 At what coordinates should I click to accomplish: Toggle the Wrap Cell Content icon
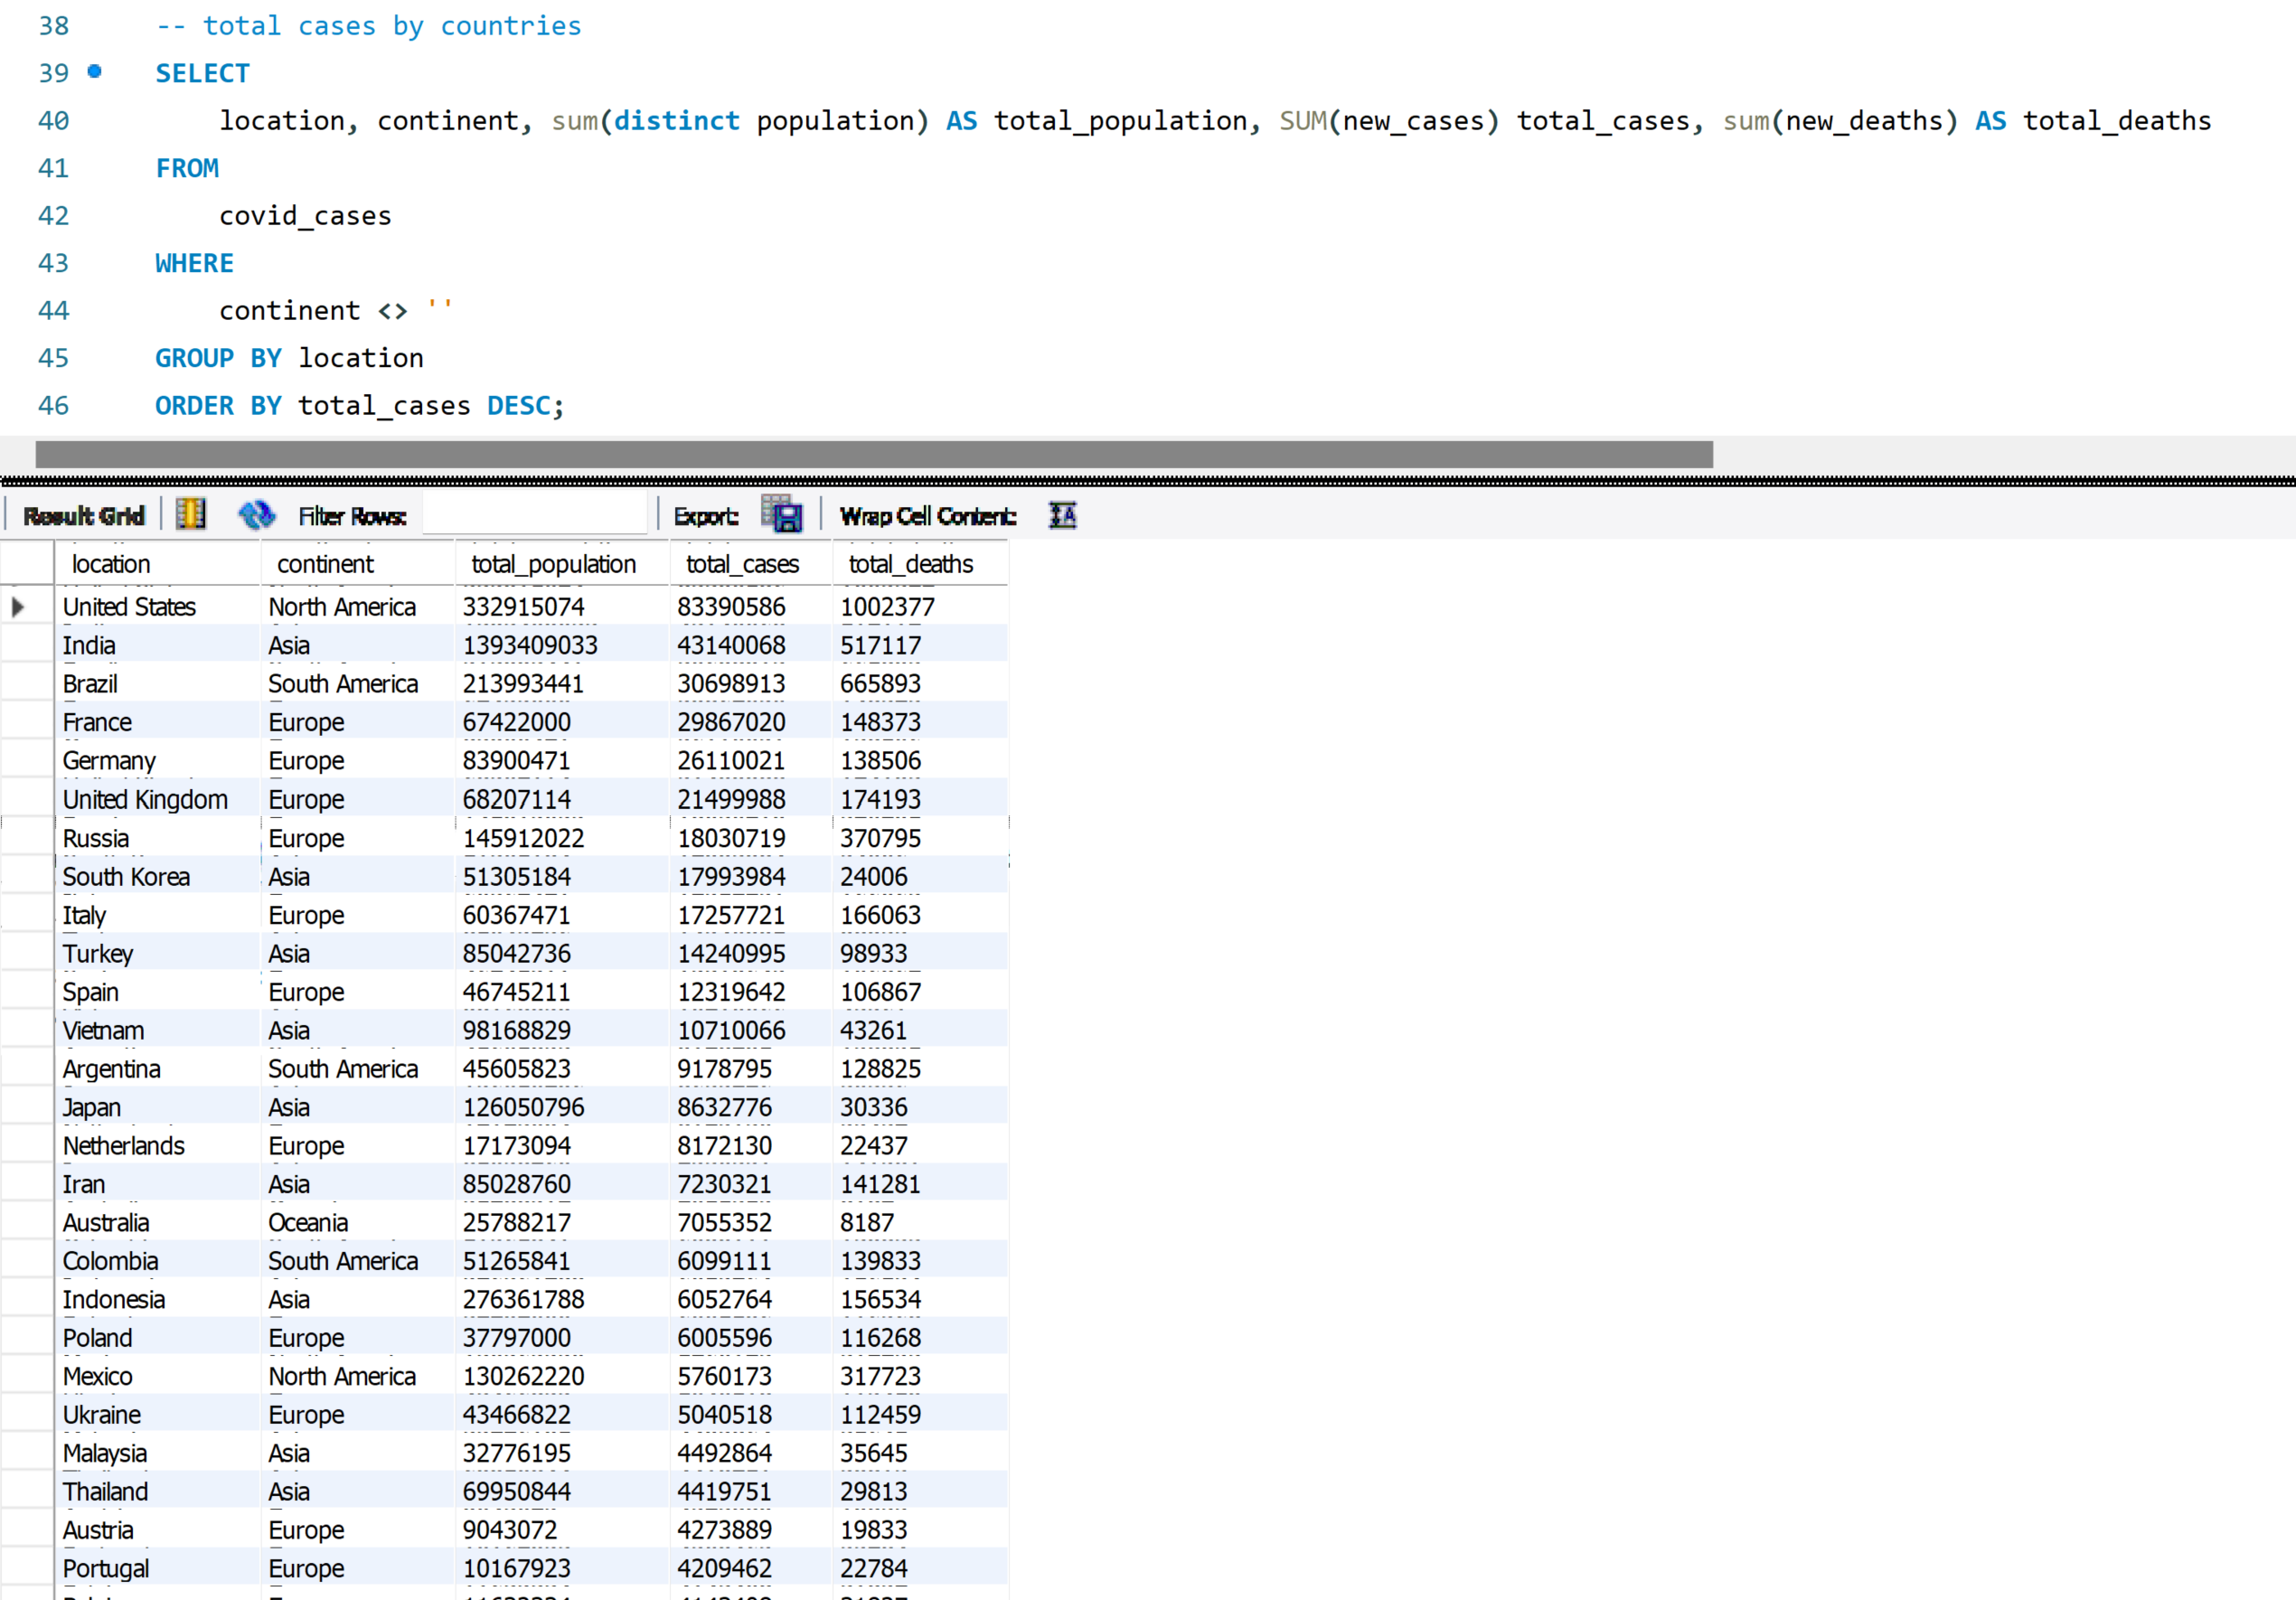coord(1062,515)
